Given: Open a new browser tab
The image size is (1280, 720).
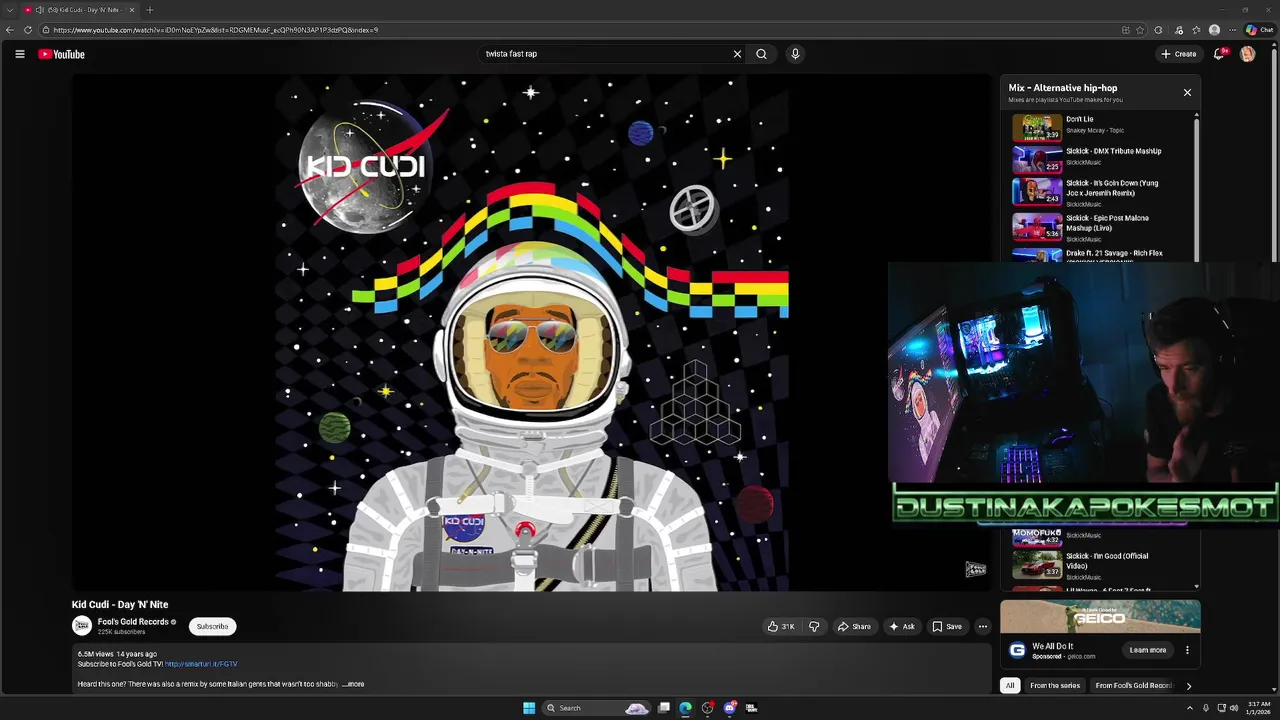Looking at the screenshot, I should pos(149,10).
